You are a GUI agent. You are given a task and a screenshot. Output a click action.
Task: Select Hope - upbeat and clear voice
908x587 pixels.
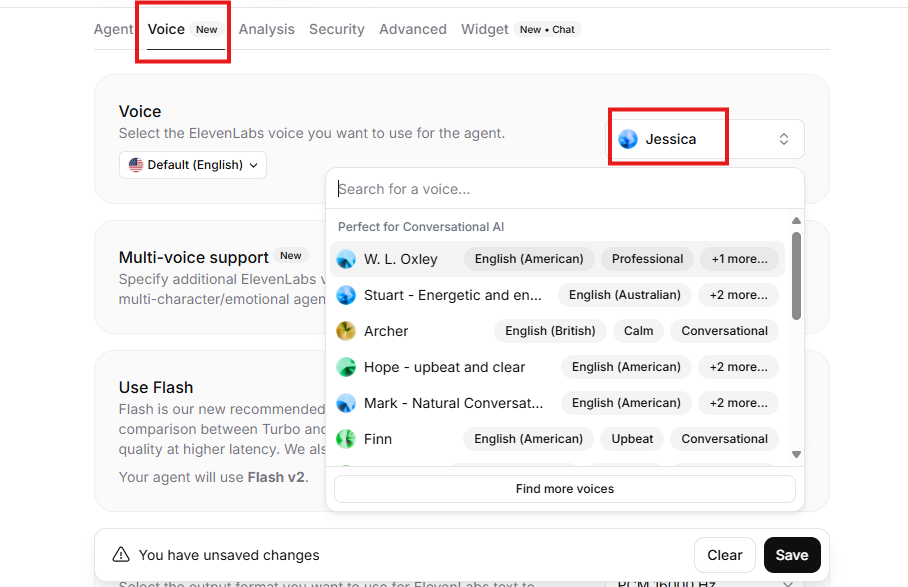[x=557, y=367]
